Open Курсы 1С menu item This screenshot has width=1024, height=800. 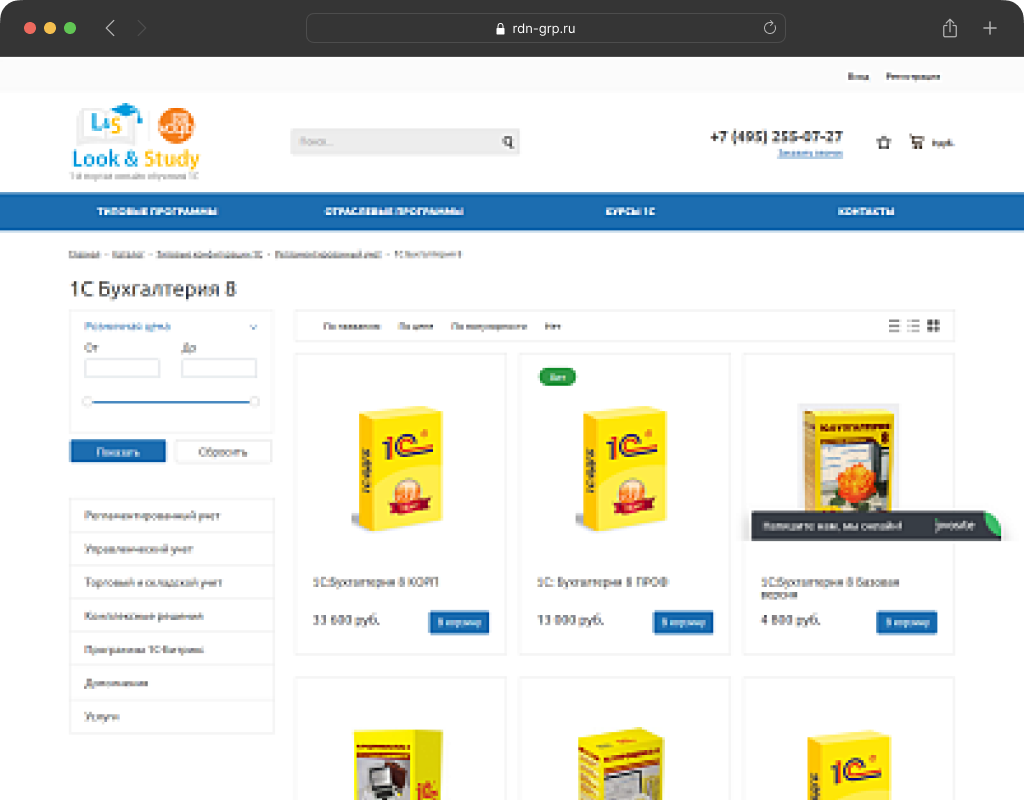click(630, 212)
